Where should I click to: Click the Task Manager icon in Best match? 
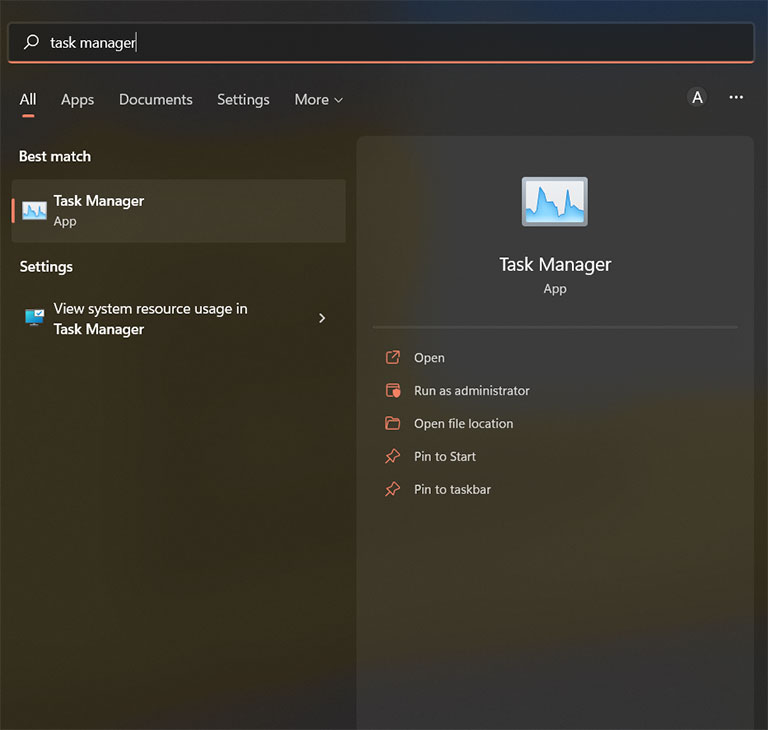pyautogui.click(x=34, y=211)
